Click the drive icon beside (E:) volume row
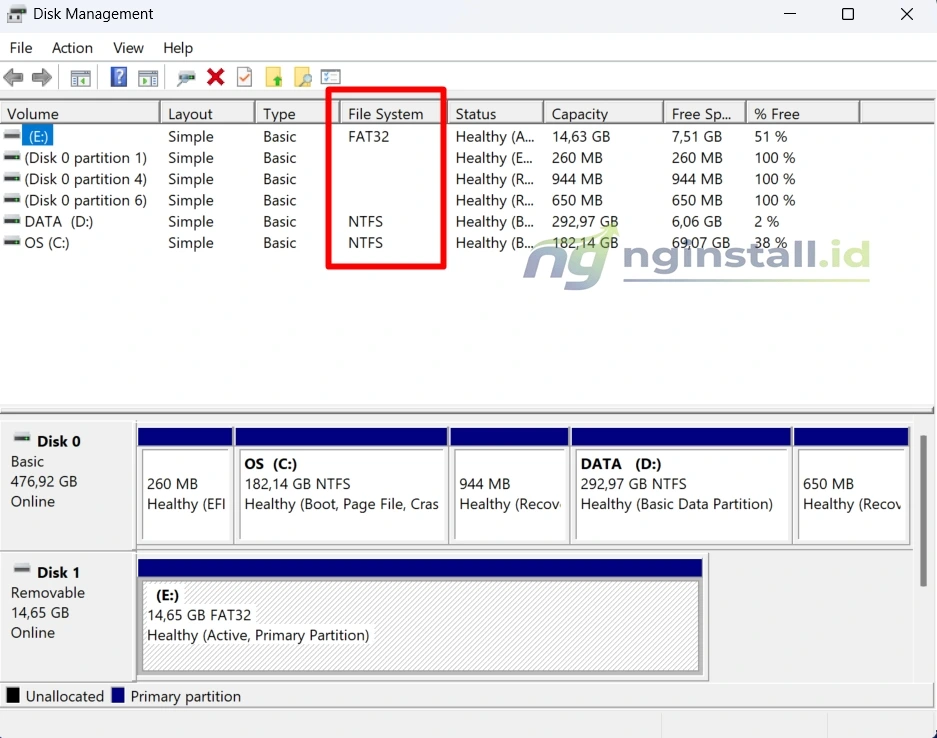The width and height of the screenshot is (937, 738). point(12,136)
